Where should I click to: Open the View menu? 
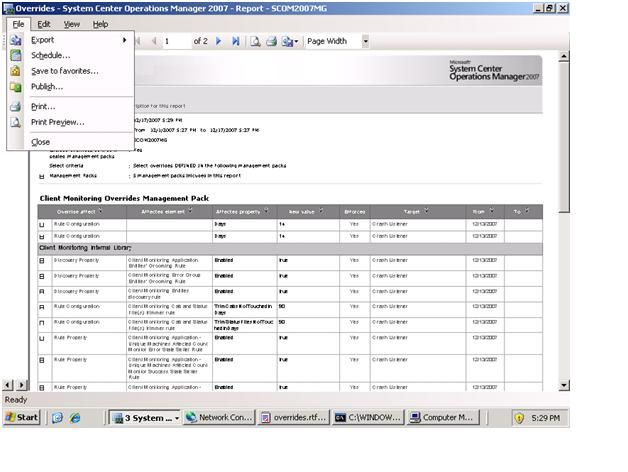coord(72,24)
